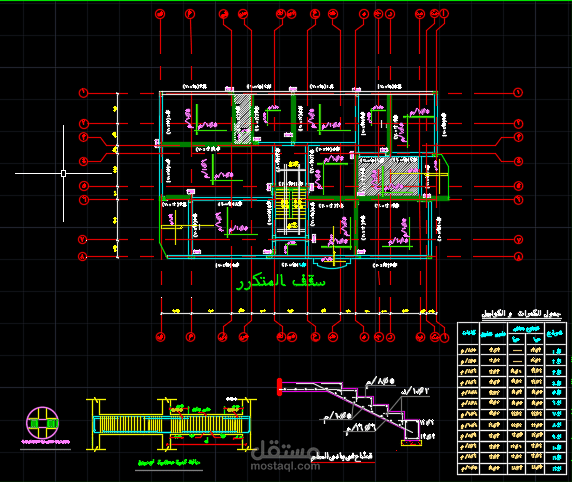Pick the yellow staircase treads in the plan
Screen dimensions: 572x482
pyautogui.click(x=290, y=203)
